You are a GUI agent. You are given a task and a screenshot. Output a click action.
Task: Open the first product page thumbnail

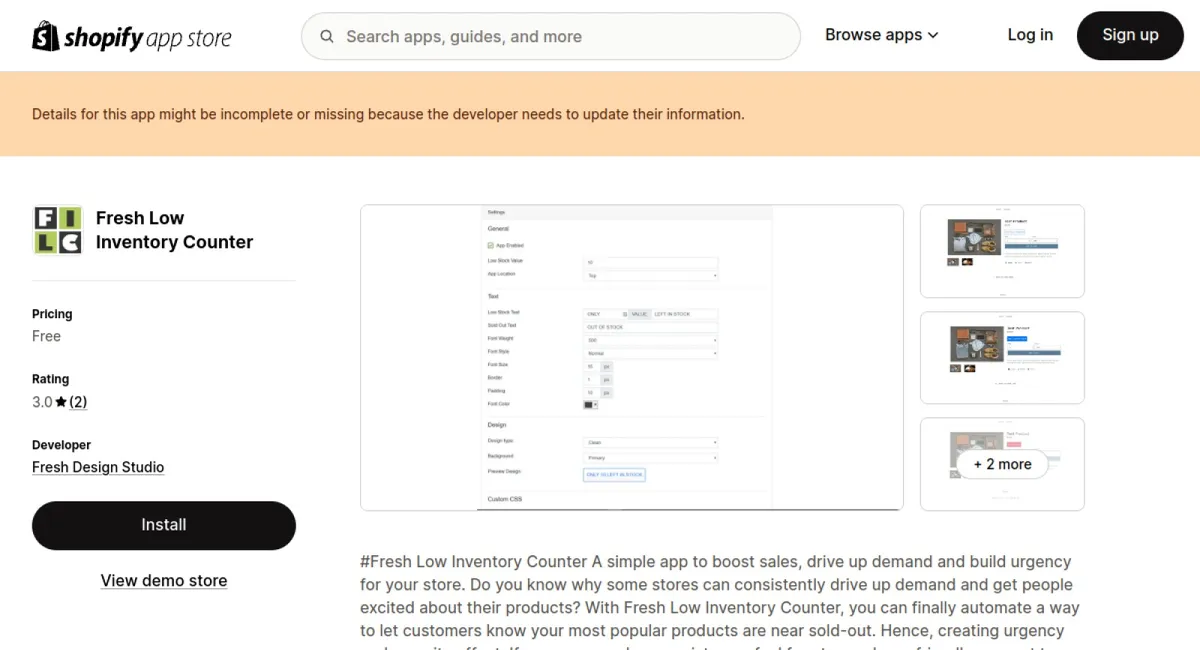coord(1002,251)
